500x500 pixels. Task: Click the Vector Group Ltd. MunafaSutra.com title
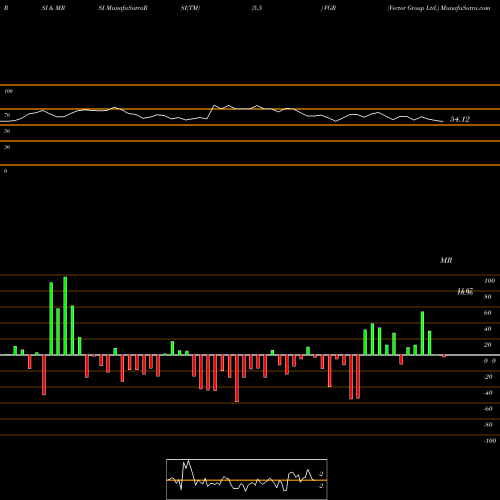coord(439,8)
